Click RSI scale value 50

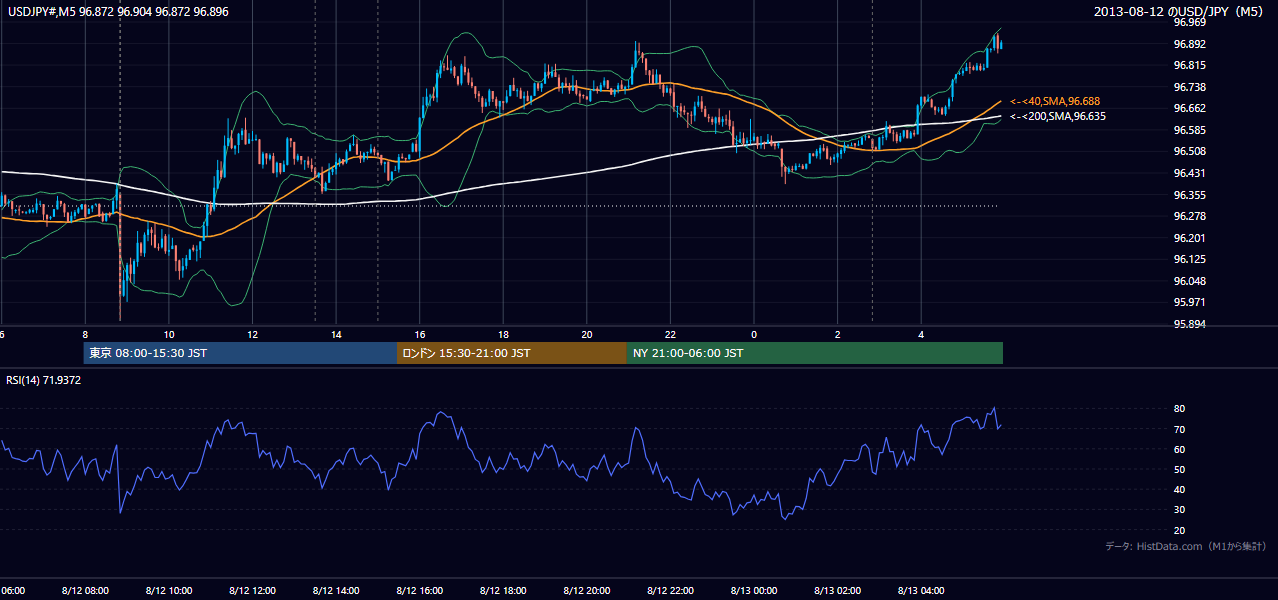1180,469
